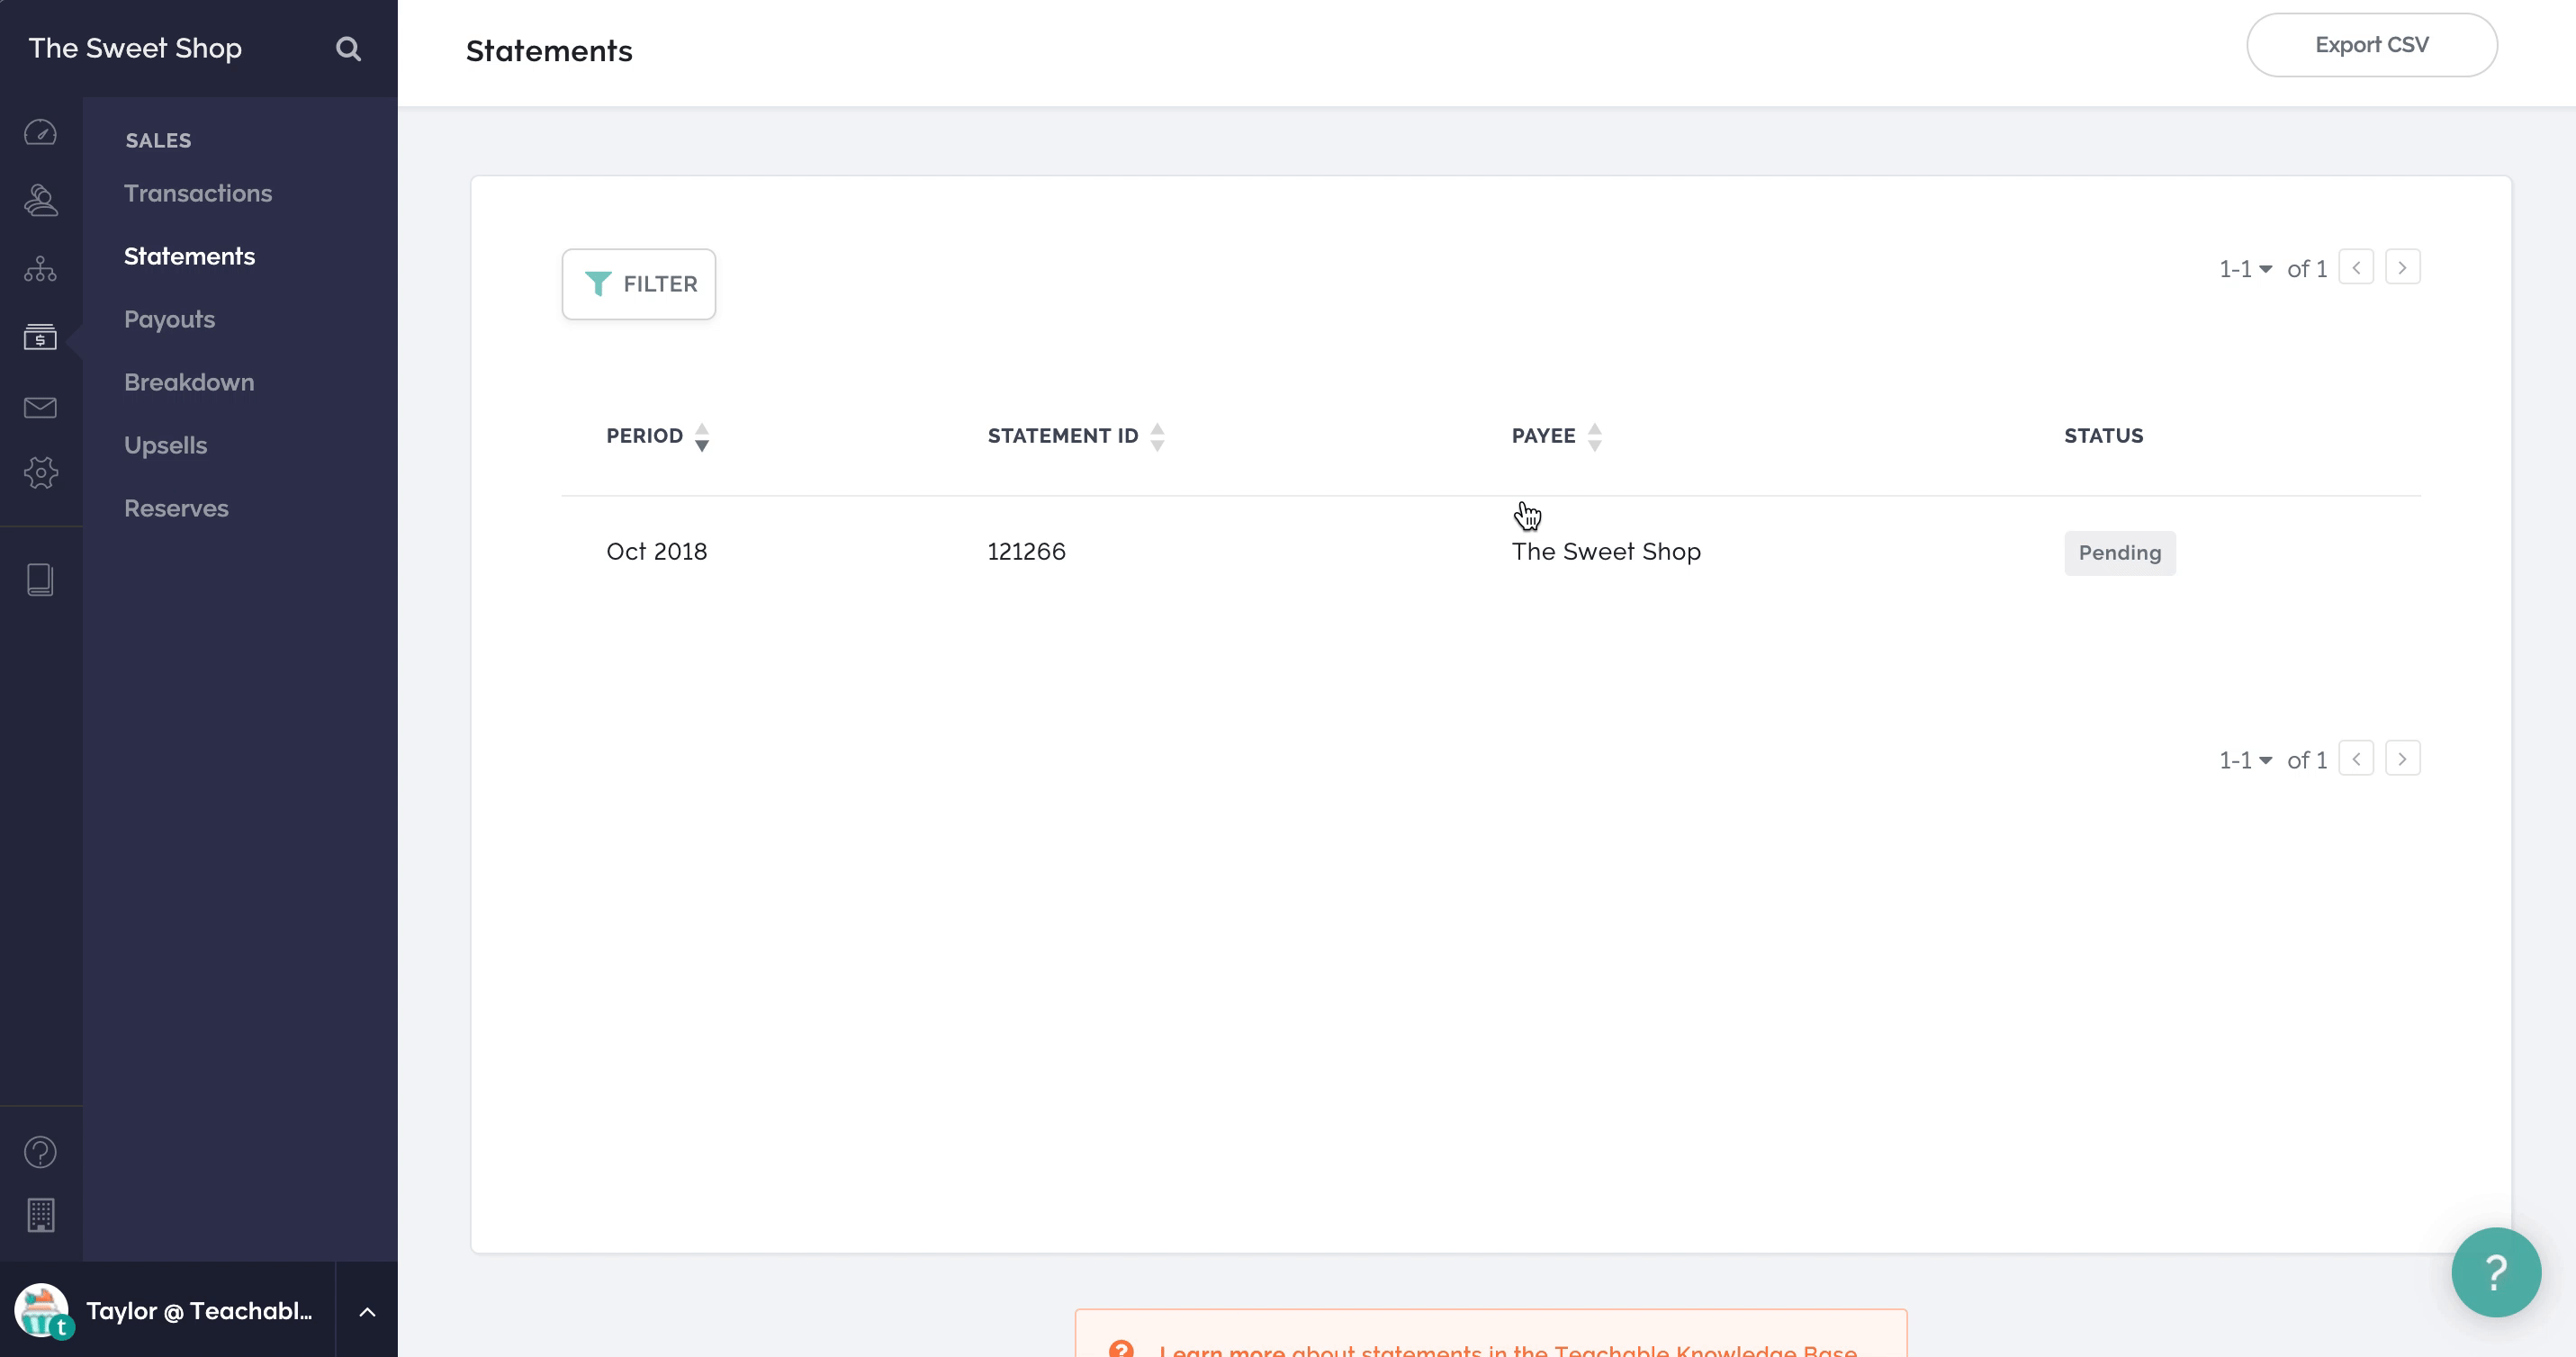Sort table by PAYEE column
Screen dimensions: 2576x1357
pos(1557,437)
